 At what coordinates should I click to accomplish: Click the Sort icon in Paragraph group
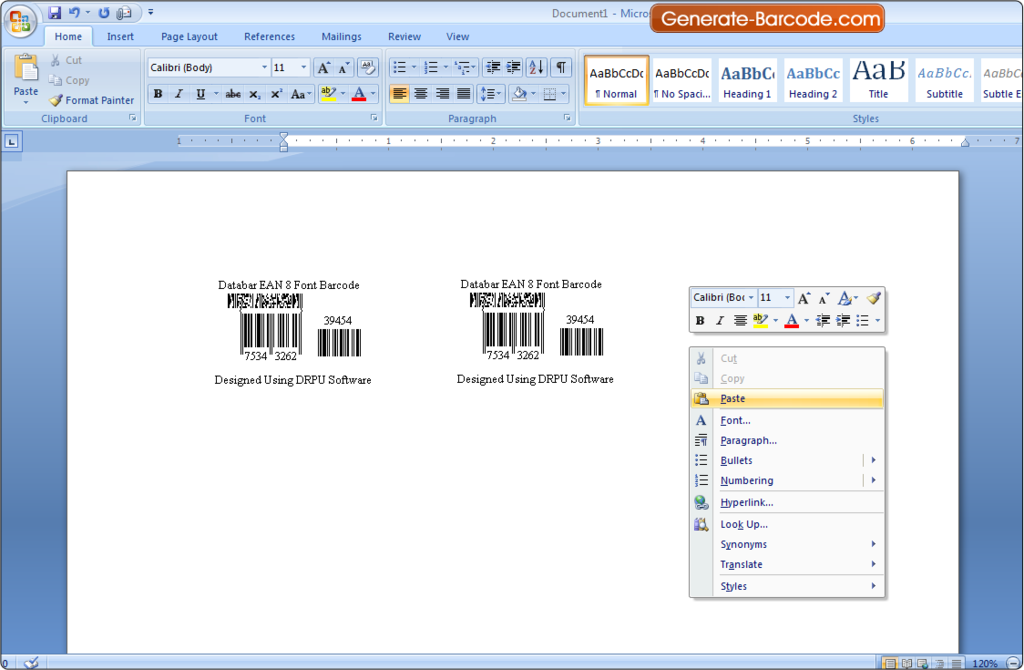tap(536, 67)
